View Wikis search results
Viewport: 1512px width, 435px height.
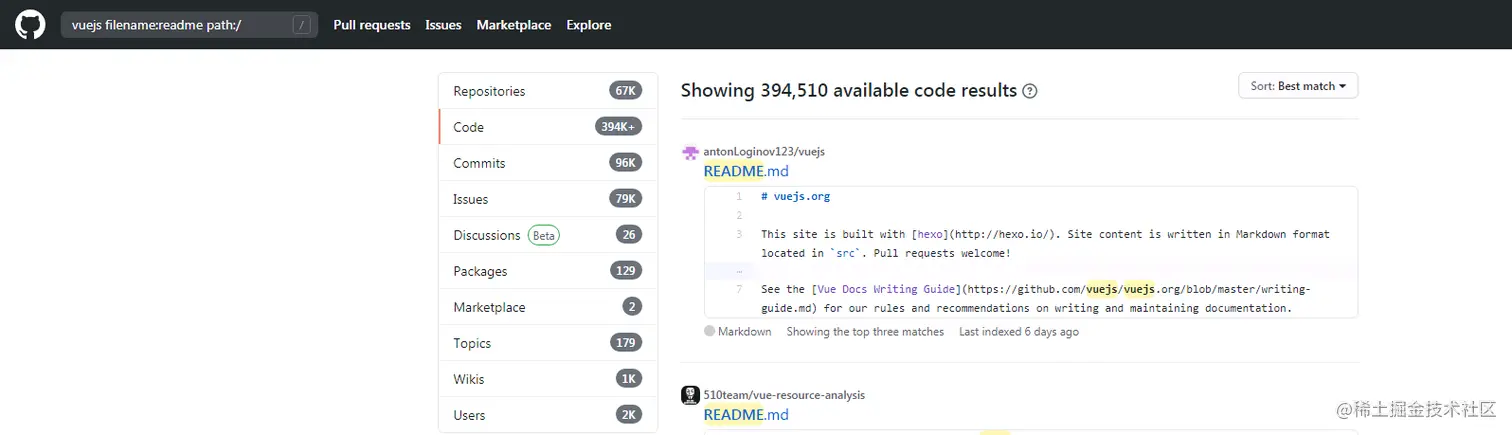(469, 379)
